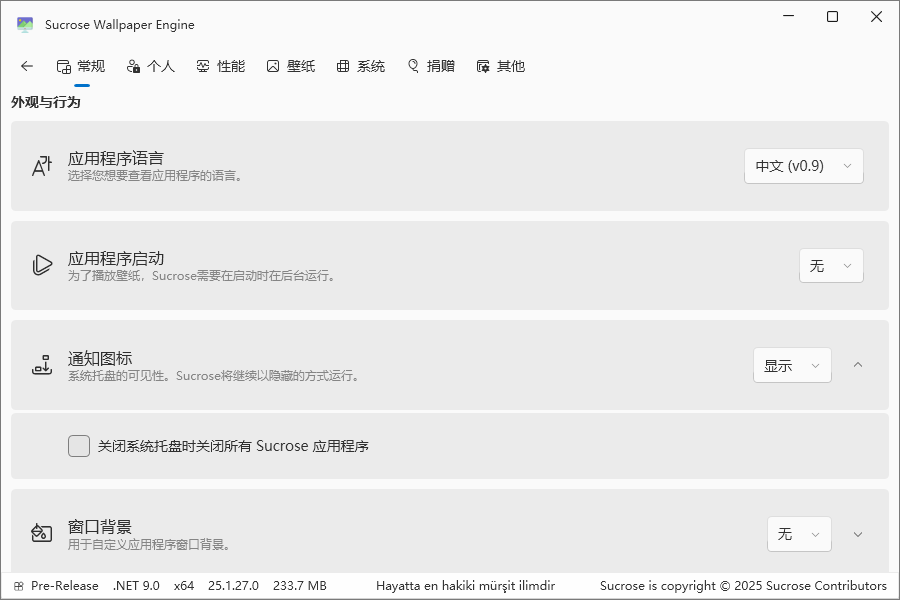The width and height of the screenshot is (900, 600).
Task: Open the application language dropdown 中文 (v0.9)
Action: tap(804, 166)
